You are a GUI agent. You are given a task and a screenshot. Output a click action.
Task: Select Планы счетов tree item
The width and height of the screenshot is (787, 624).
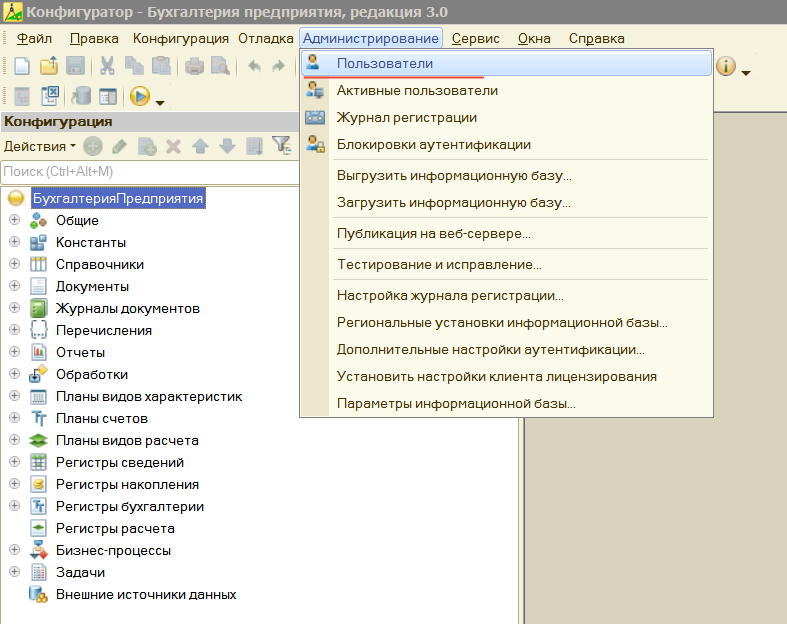pyautogui.click(x=102, y=418)
